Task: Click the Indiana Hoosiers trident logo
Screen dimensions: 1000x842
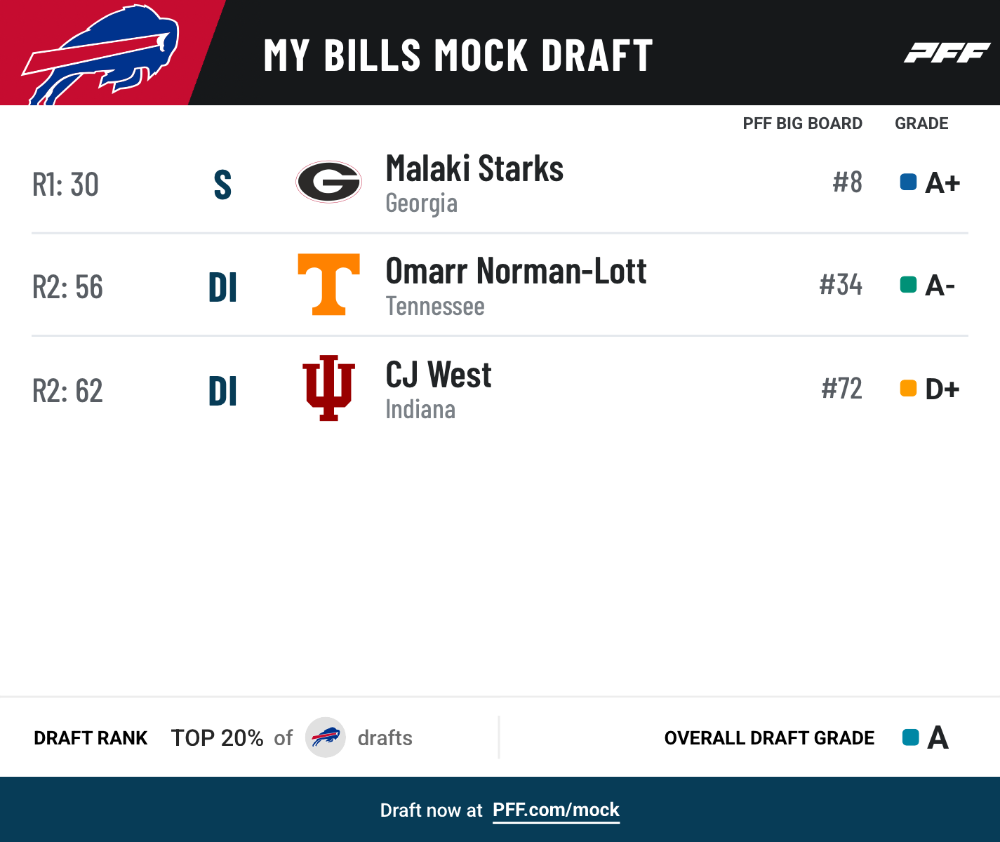Action: [328, 388]
